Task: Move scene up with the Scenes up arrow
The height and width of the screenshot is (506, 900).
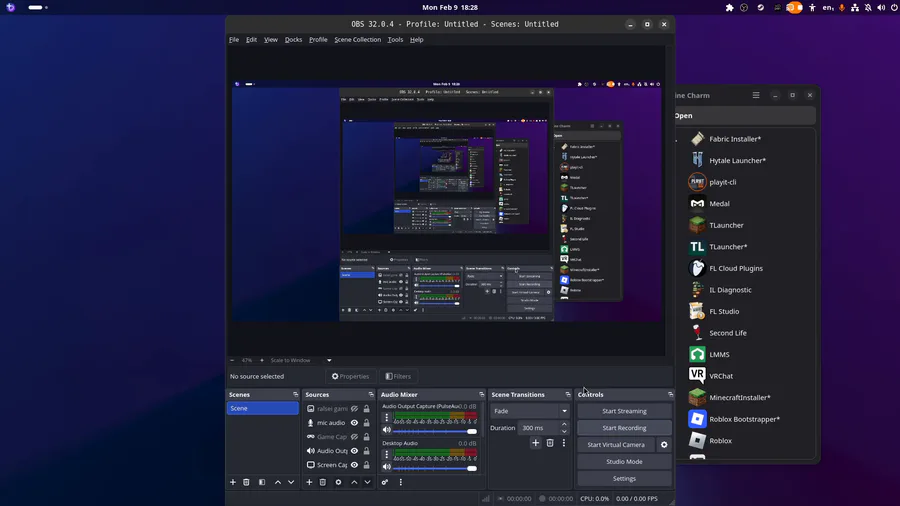Action: point(278,482)
